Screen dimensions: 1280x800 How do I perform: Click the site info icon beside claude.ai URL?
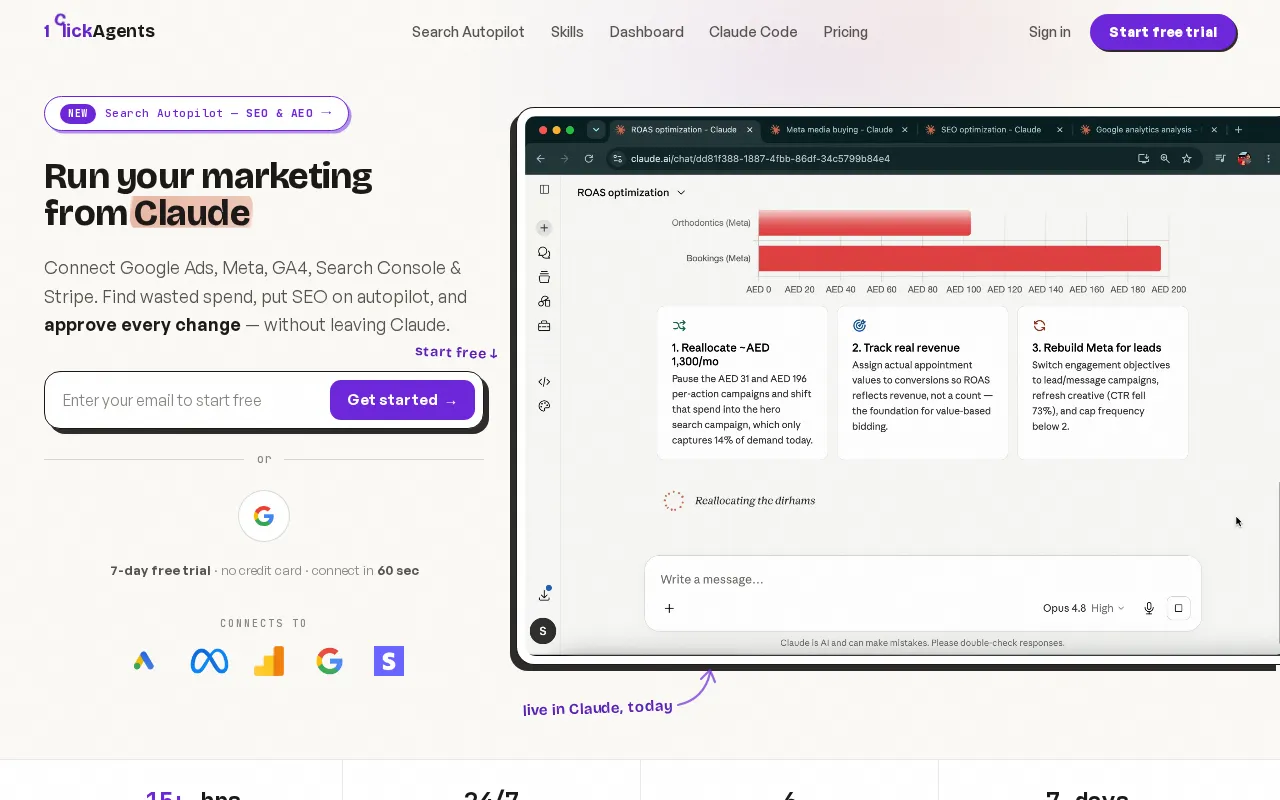[x=618, y=158]
